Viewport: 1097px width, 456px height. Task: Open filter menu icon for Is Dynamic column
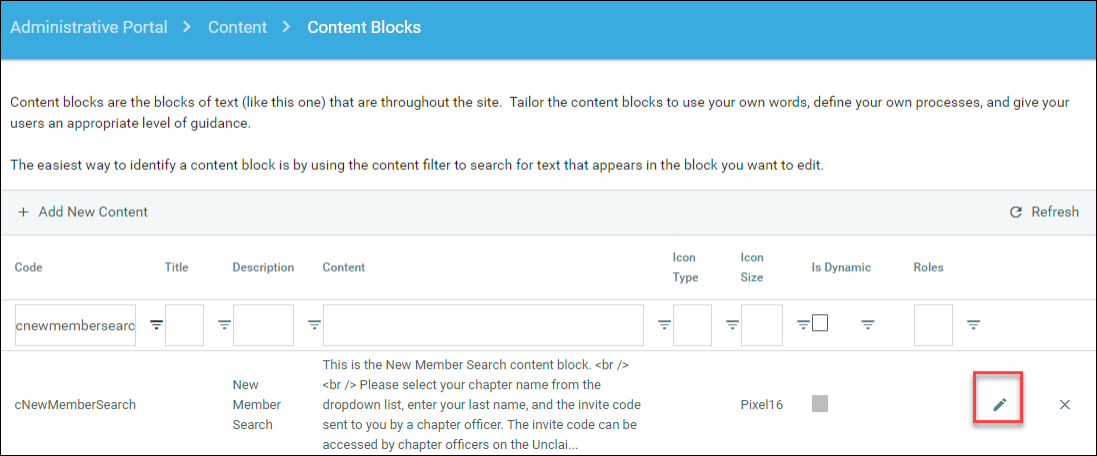coord(868,324)
